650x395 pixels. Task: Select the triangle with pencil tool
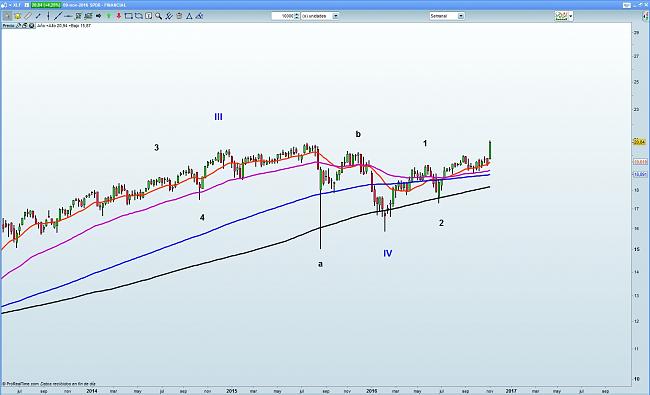tap(199, 16)
